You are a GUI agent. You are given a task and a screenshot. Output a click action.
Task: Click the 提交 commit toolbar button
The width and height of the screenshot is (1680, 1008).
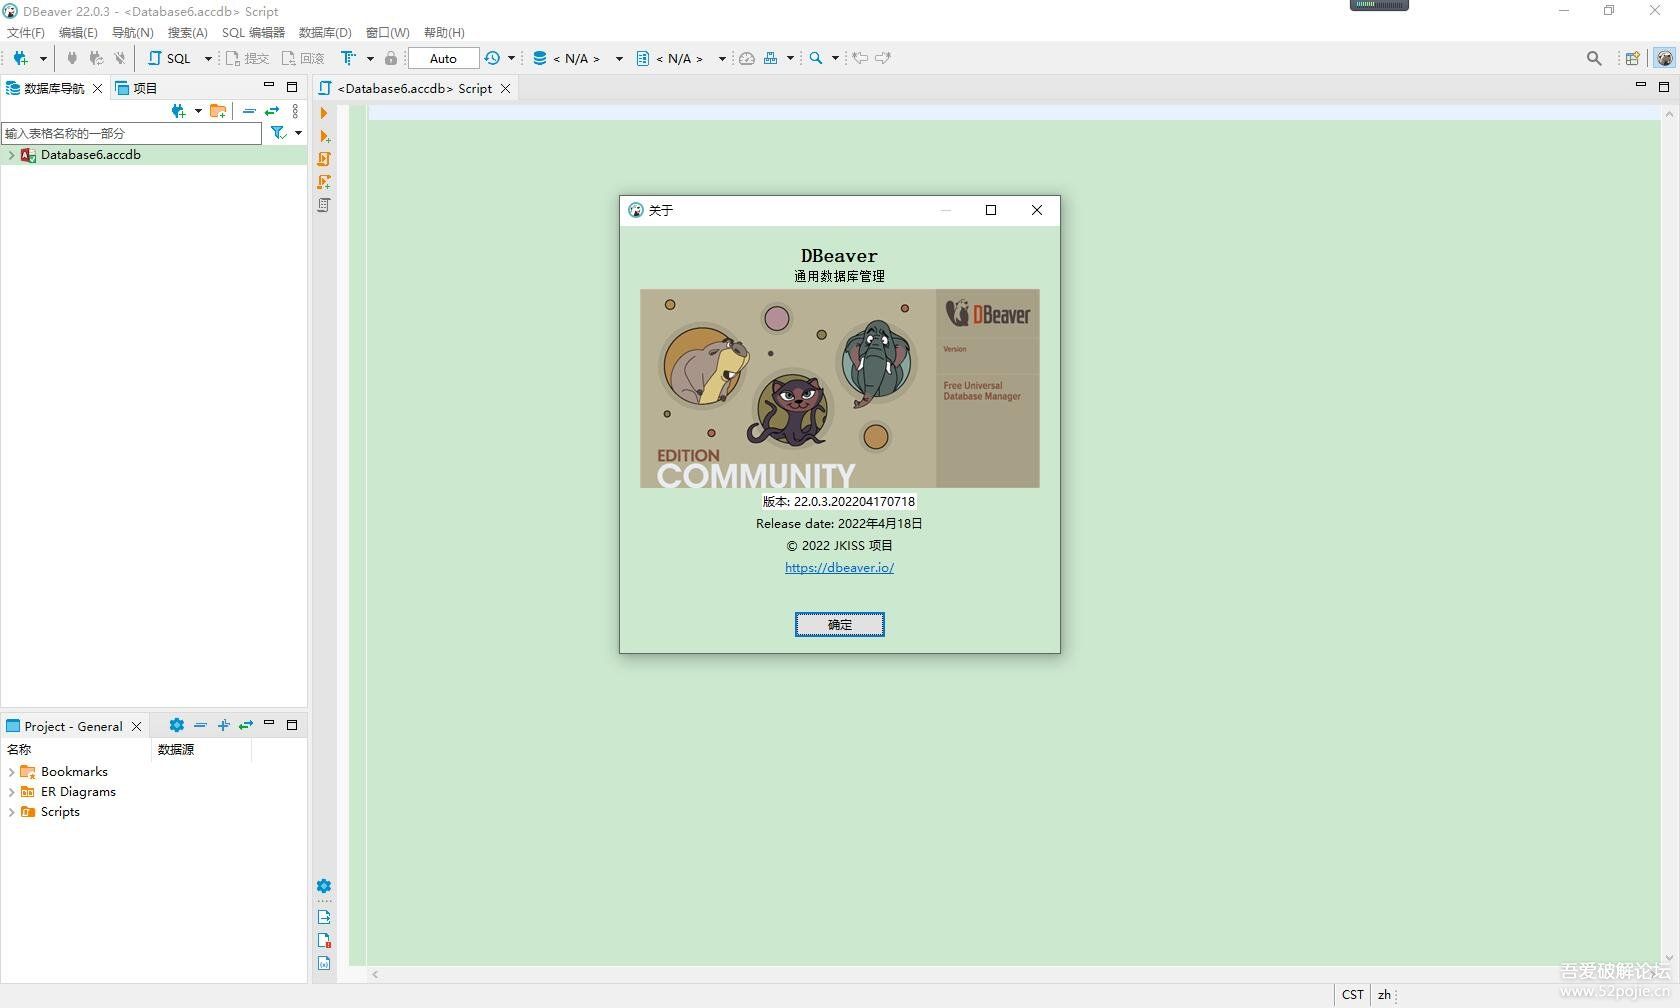tap(247, 58)
